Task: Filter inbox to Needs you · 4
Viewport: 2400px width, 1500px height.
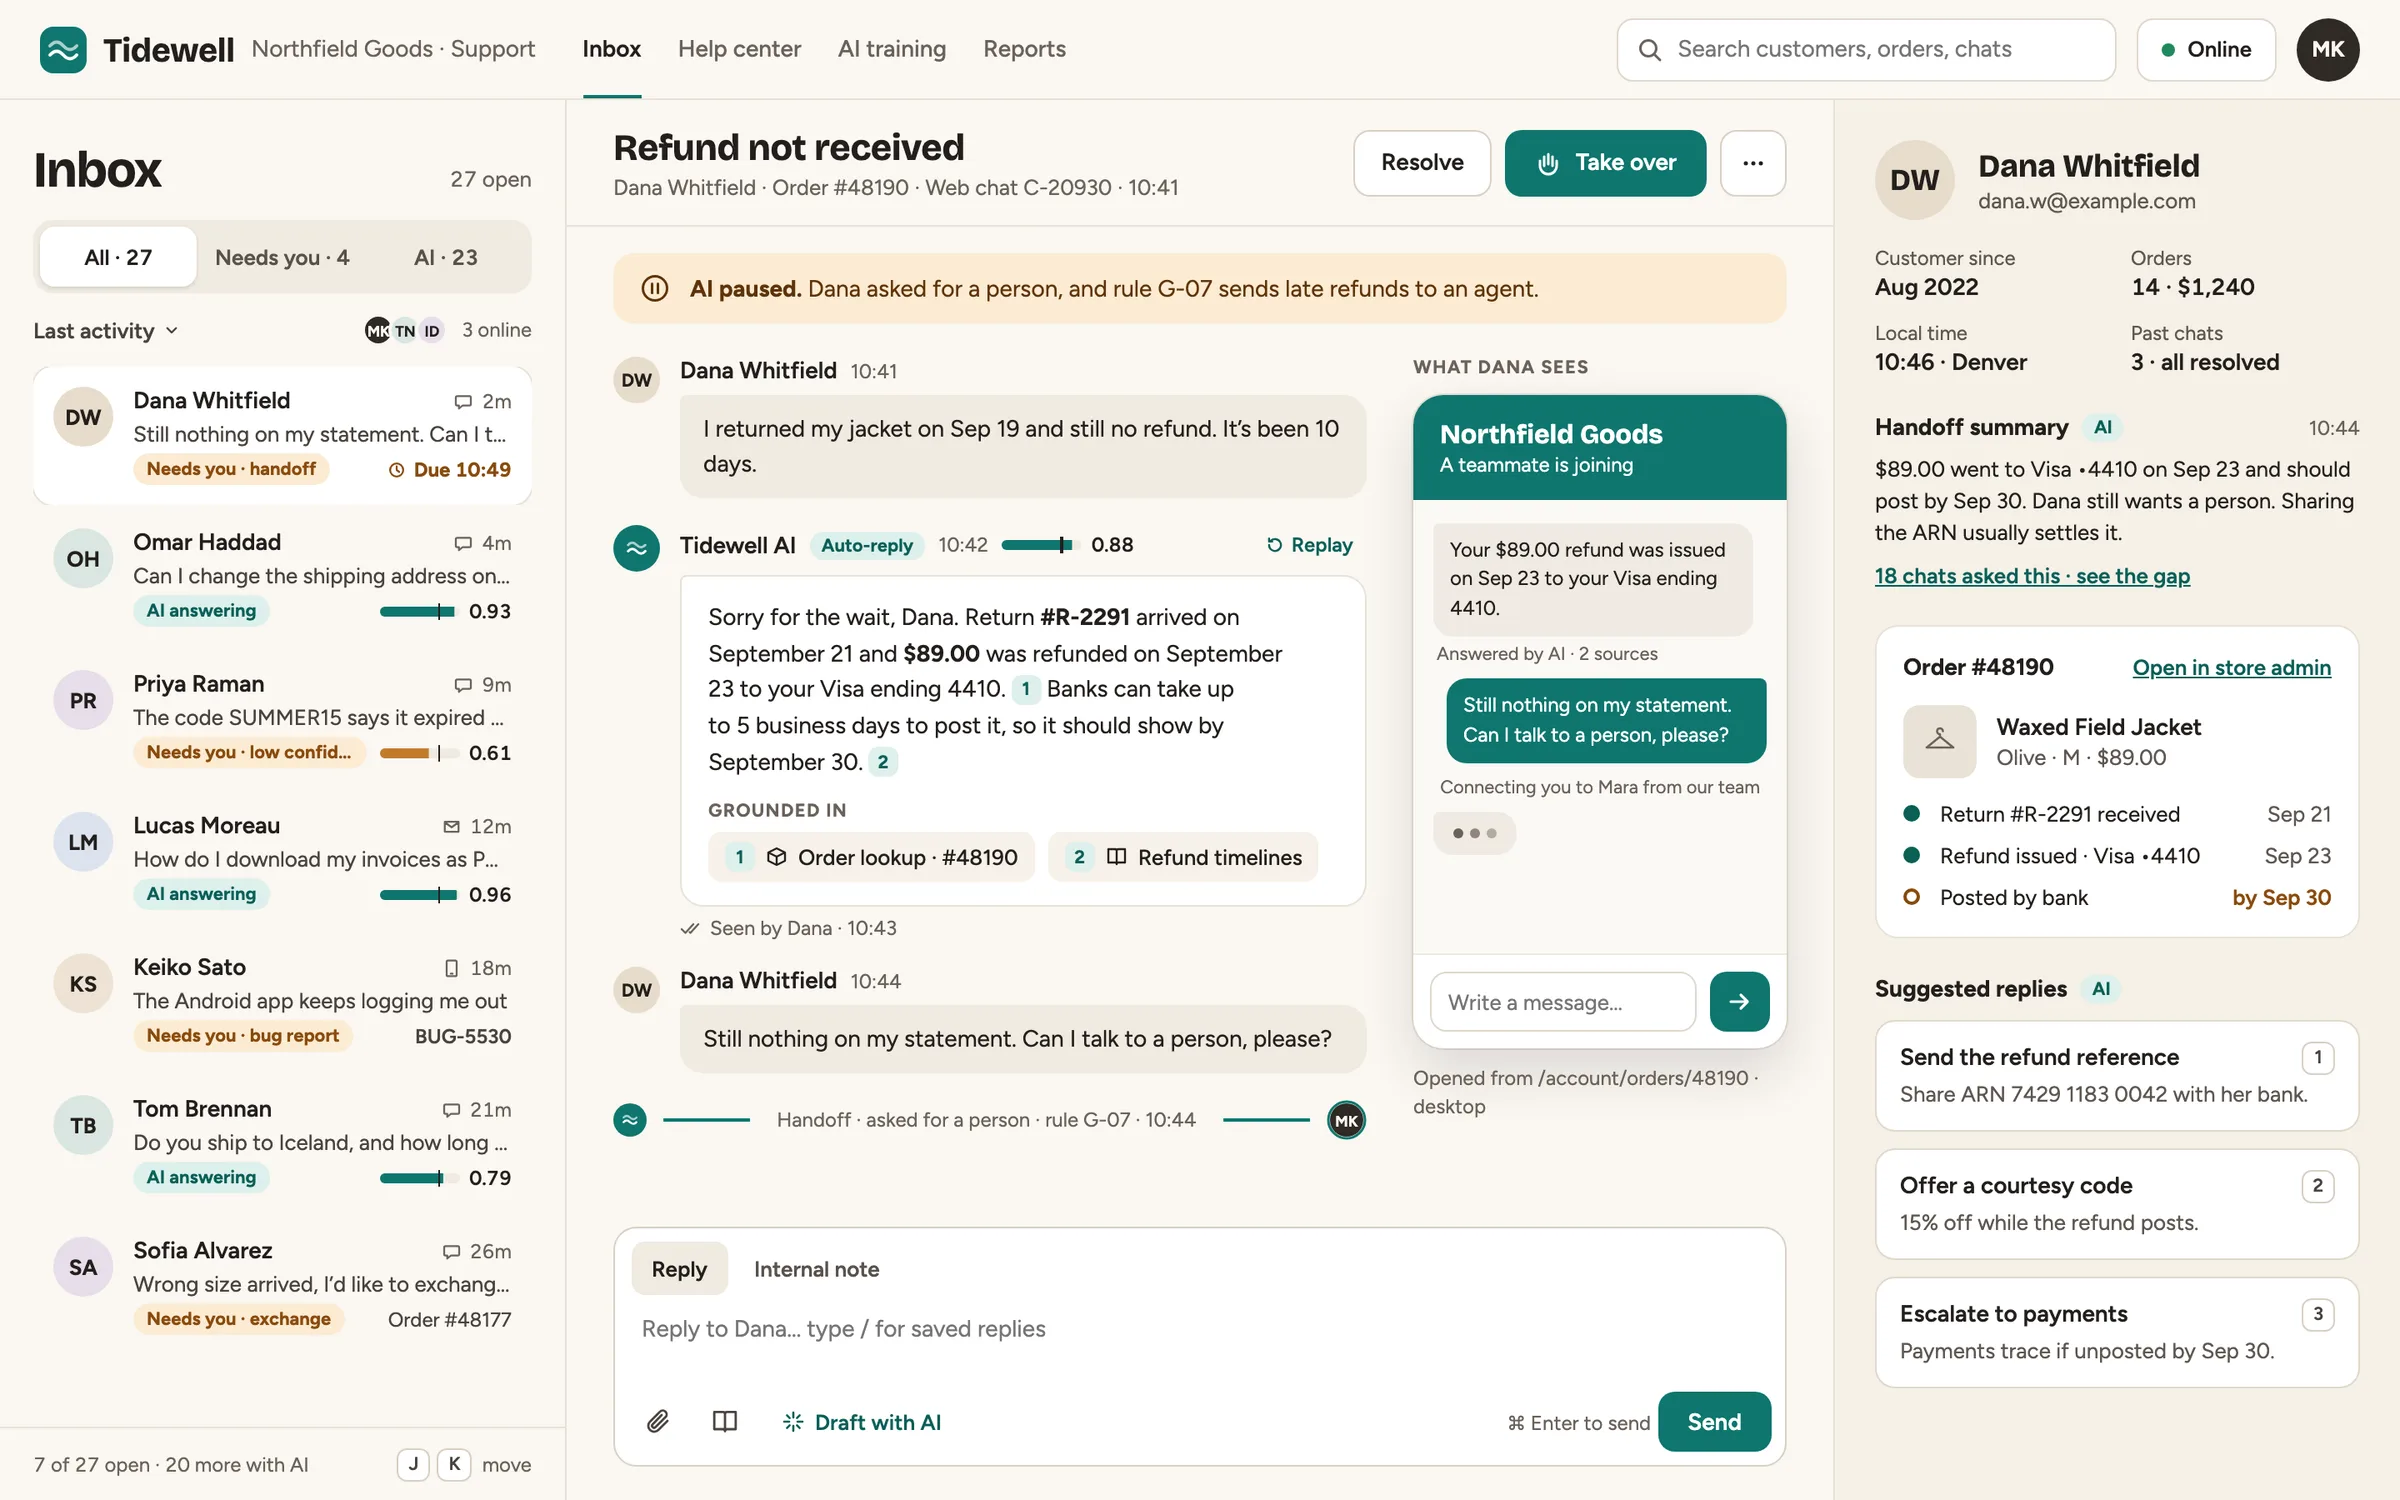Action: pyautogui.click(x=282, y=257)
